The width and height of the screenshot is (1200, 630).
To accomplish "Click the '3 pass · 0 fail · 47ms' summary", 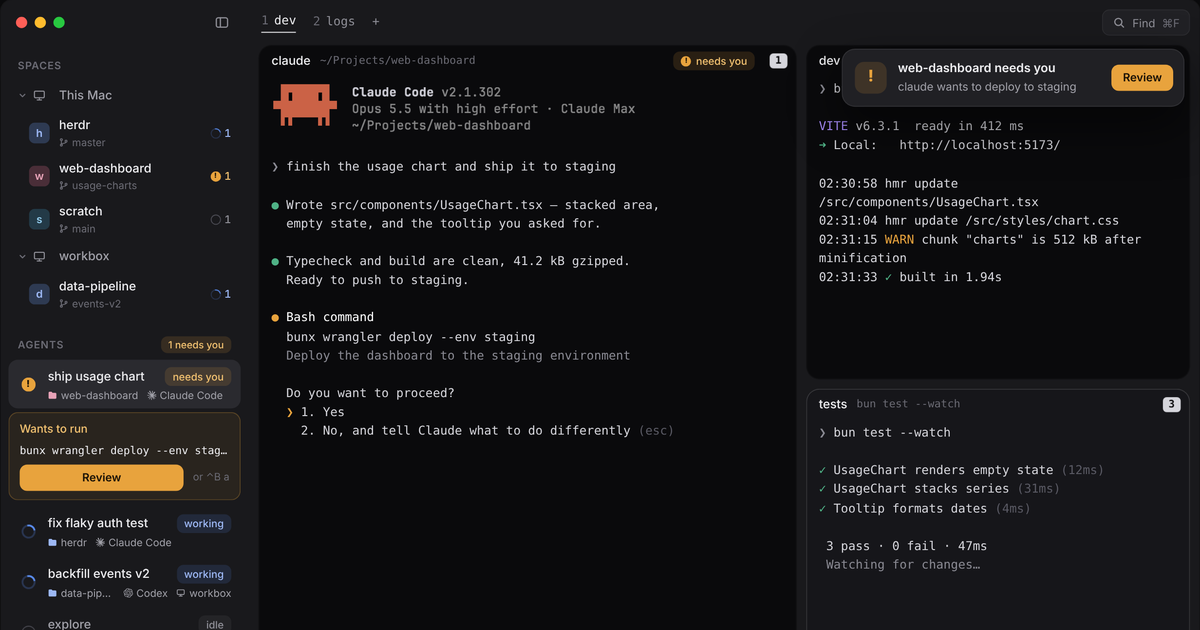I will tap(906, 546).
